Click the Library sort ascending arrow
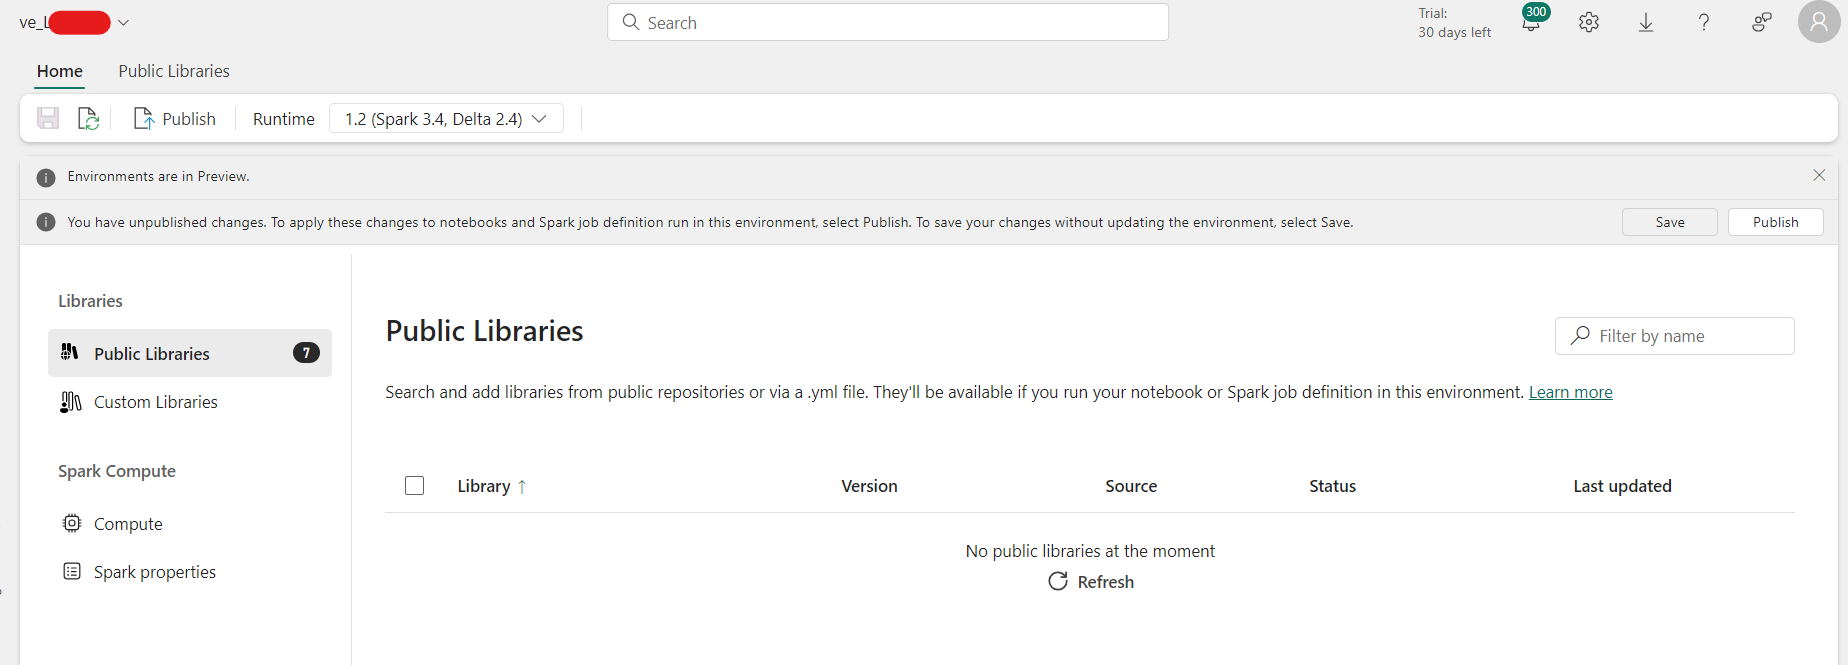1848x665 pixels. coord(522,487)
